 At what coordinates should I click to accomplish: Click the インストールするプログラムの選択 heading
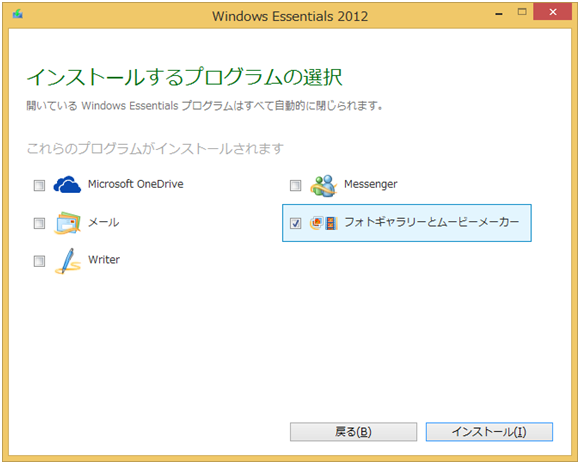(x=184, y=77)
